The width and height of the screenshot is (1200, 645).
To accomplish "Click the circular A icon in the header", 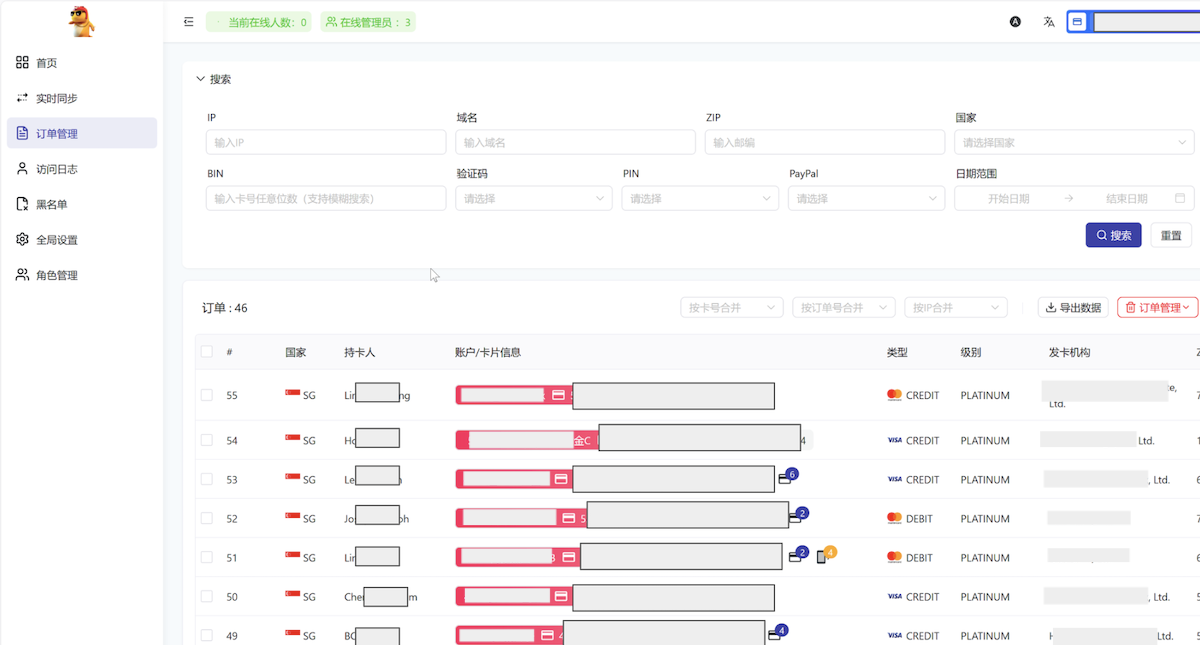I will 1016,22.
